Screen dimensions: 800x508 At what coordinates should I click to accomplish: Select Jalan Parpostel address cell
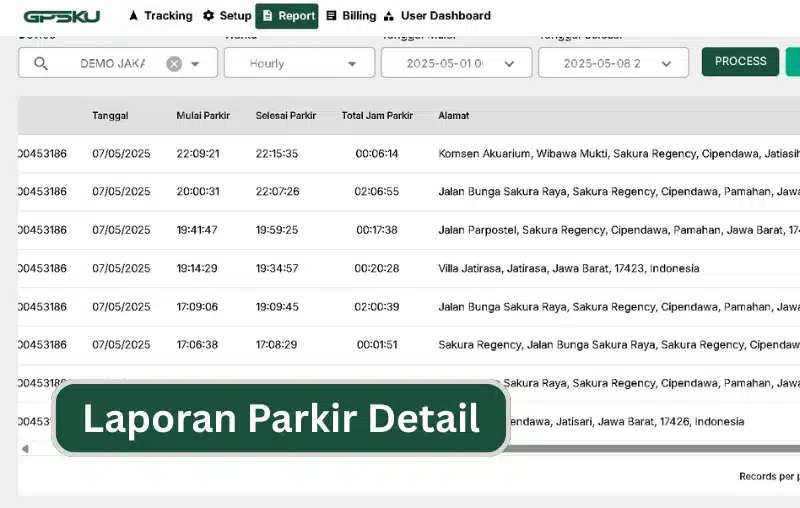(x=619, y=230)
